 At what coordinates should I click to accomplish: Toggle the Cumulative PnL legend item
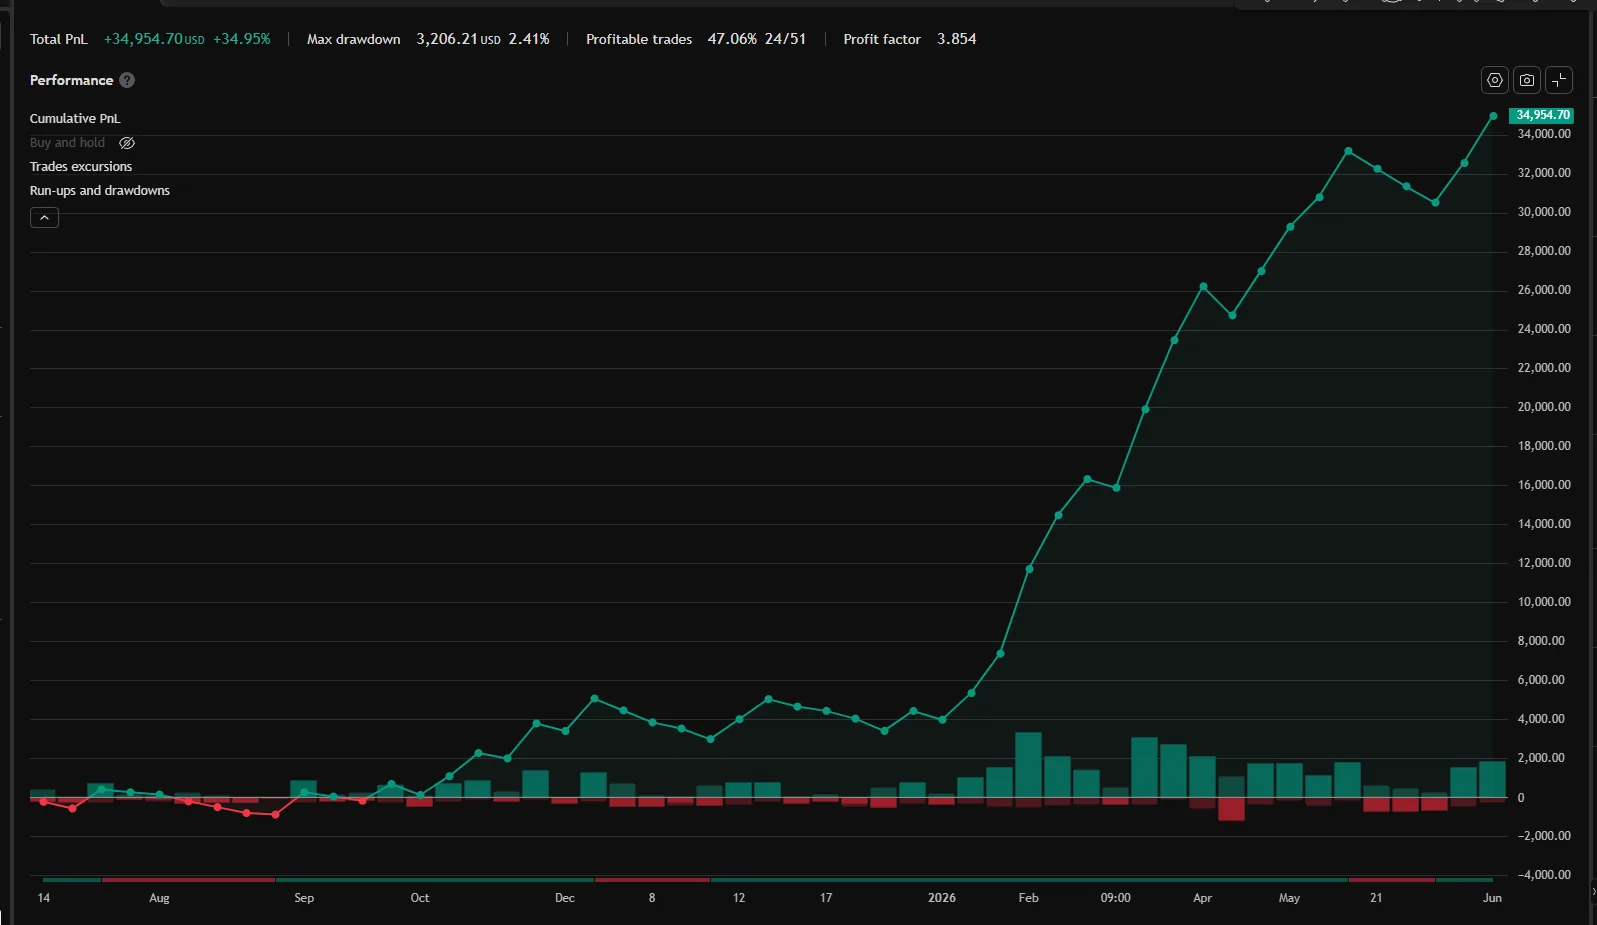pos(75,118)
